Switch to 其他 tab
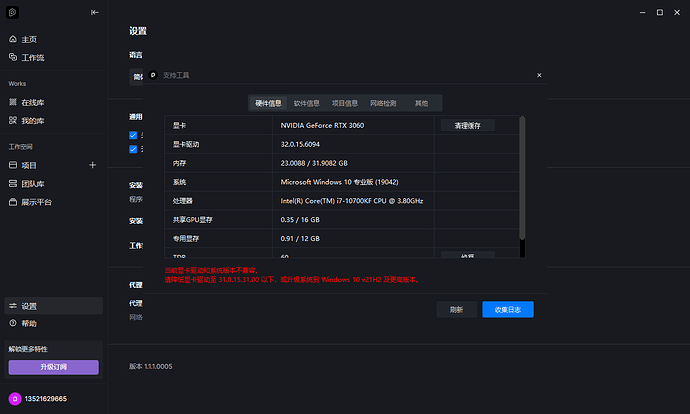 pos(421,103)
